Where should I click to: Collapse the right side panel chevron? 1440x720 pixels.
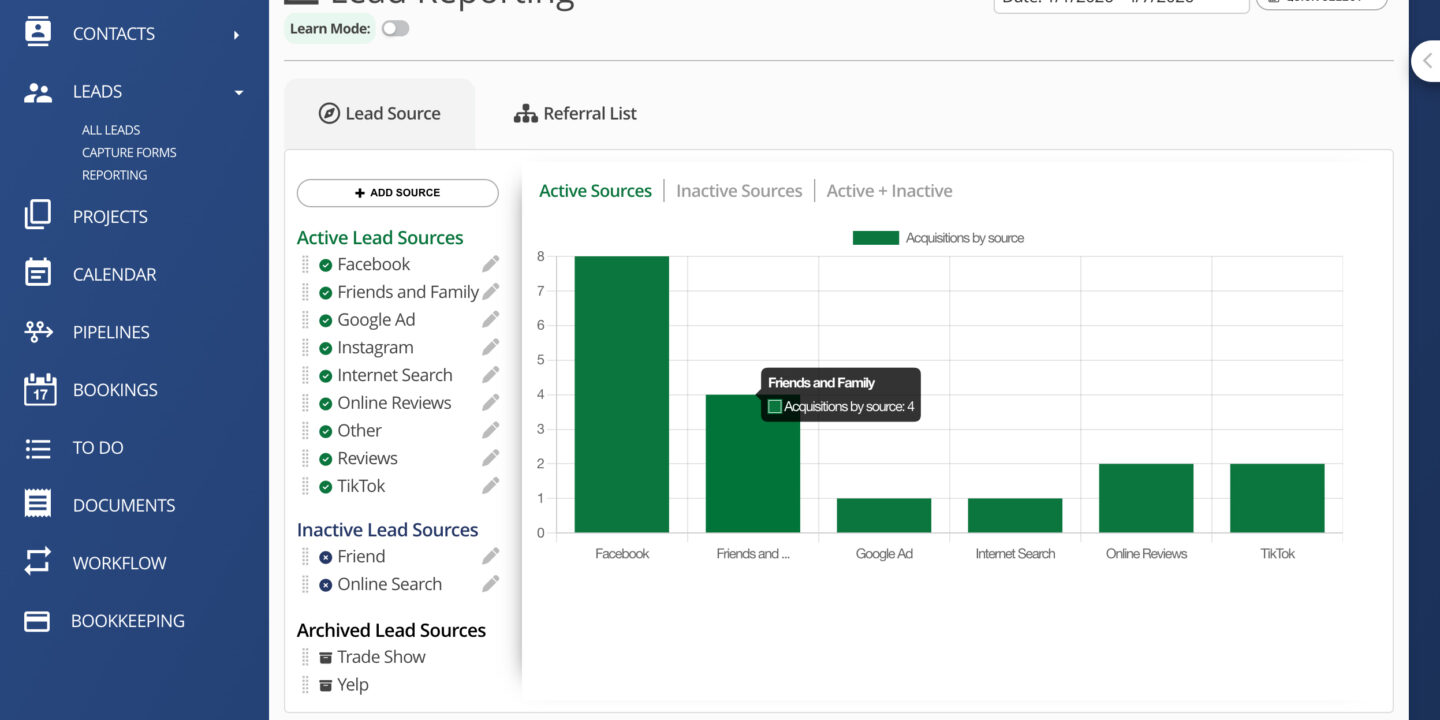tap(1427, 61)
